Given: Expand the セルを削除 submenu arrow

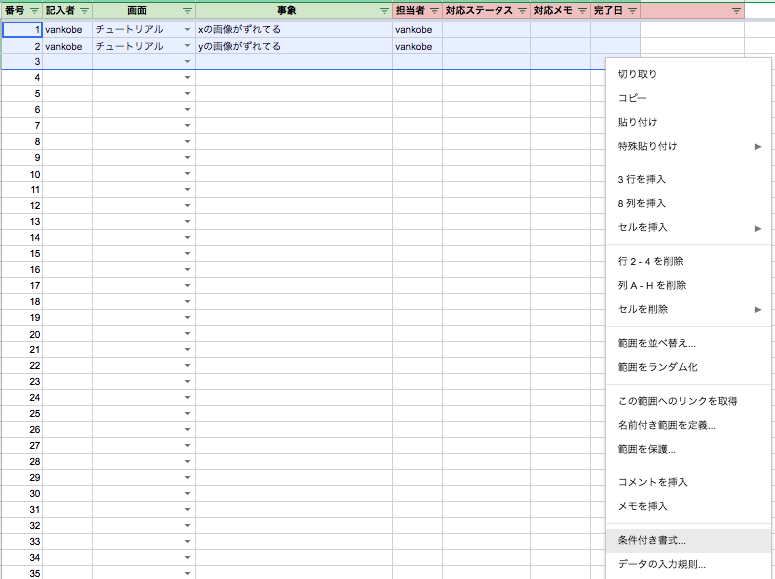Looking at the screenshot, I should [758, 310].
